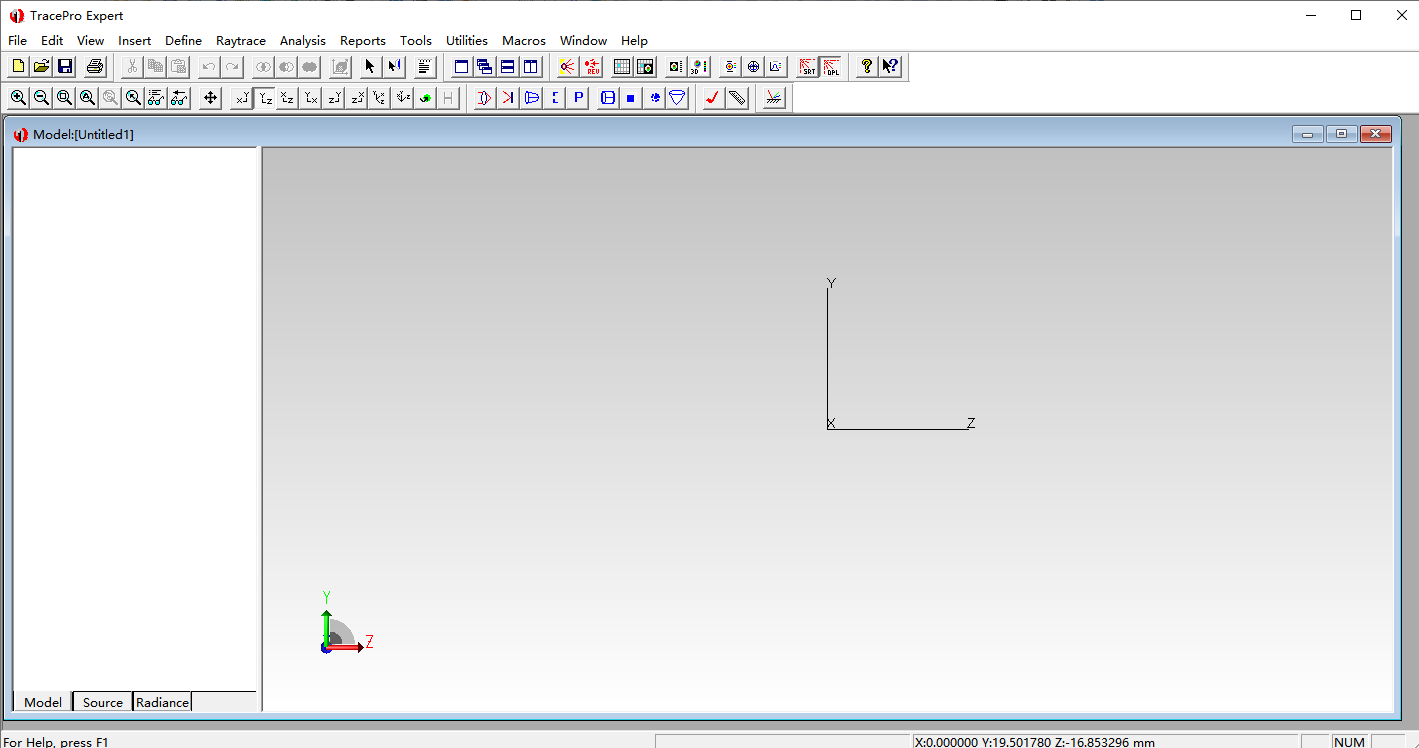Select the surface selection arrow tool
1419x748 pixels.
[x=394, y=67]
